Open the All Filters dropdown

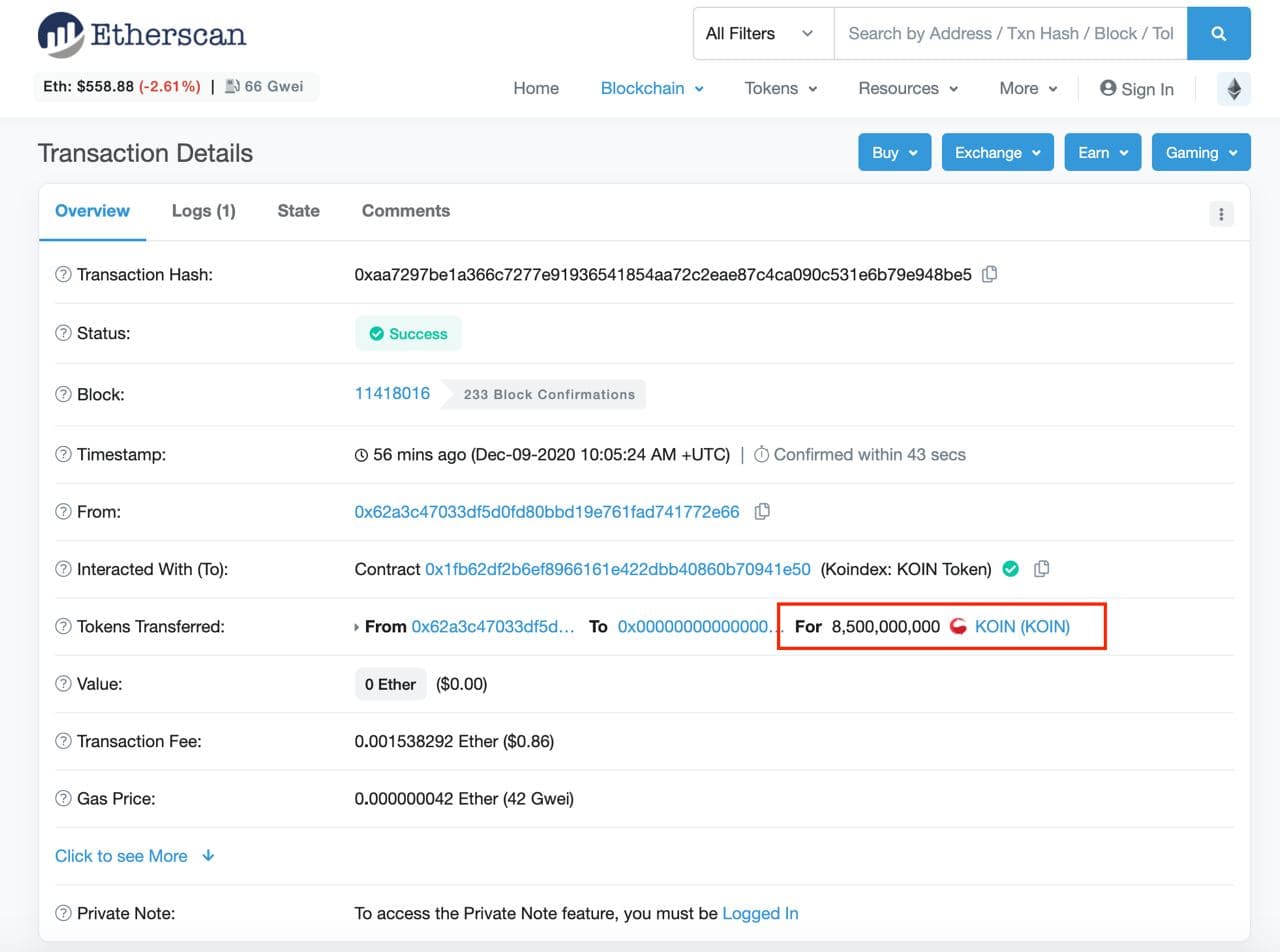(762, 34)
